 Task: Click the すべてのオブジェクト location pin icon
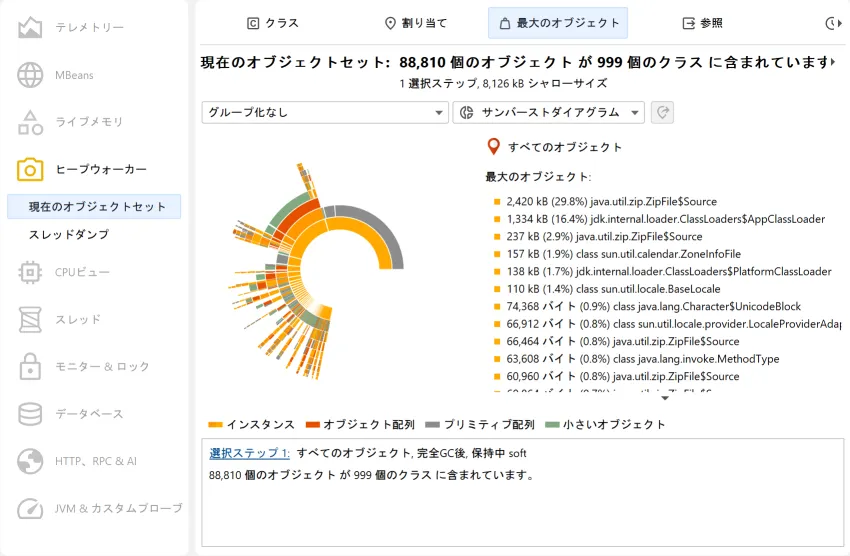pos(493,146)
